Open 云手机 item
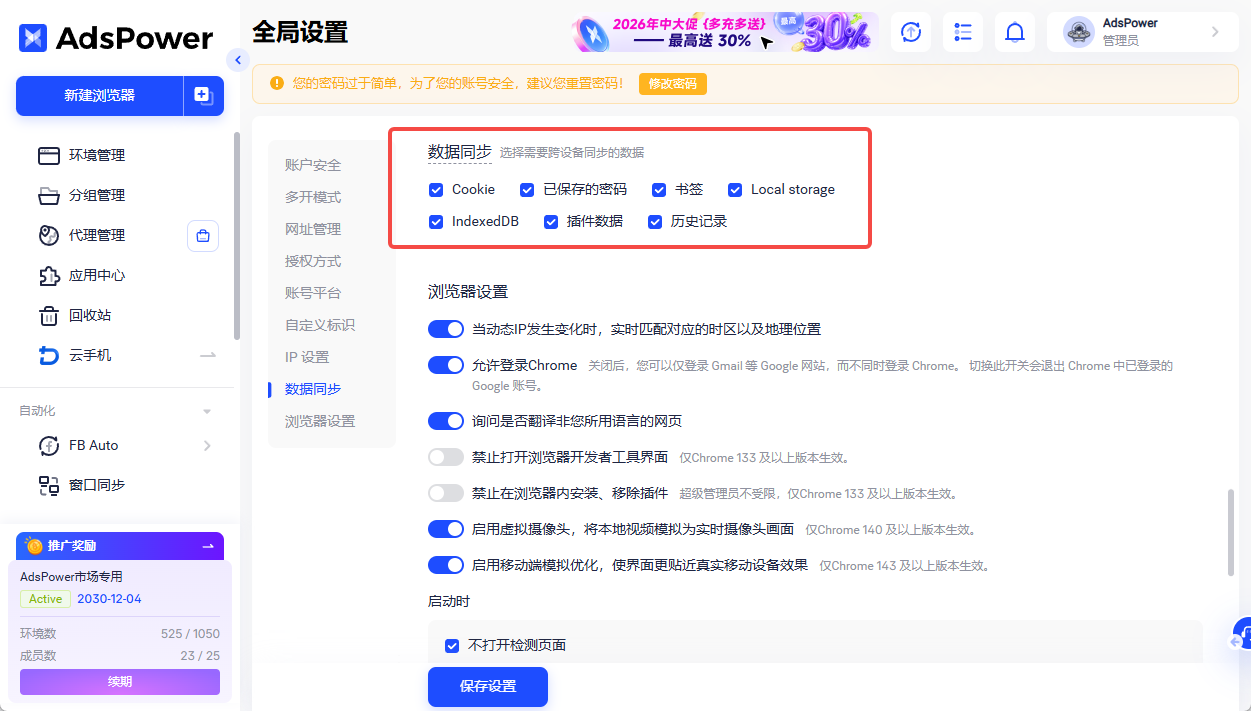The image size is (1251, 711). 90,355
